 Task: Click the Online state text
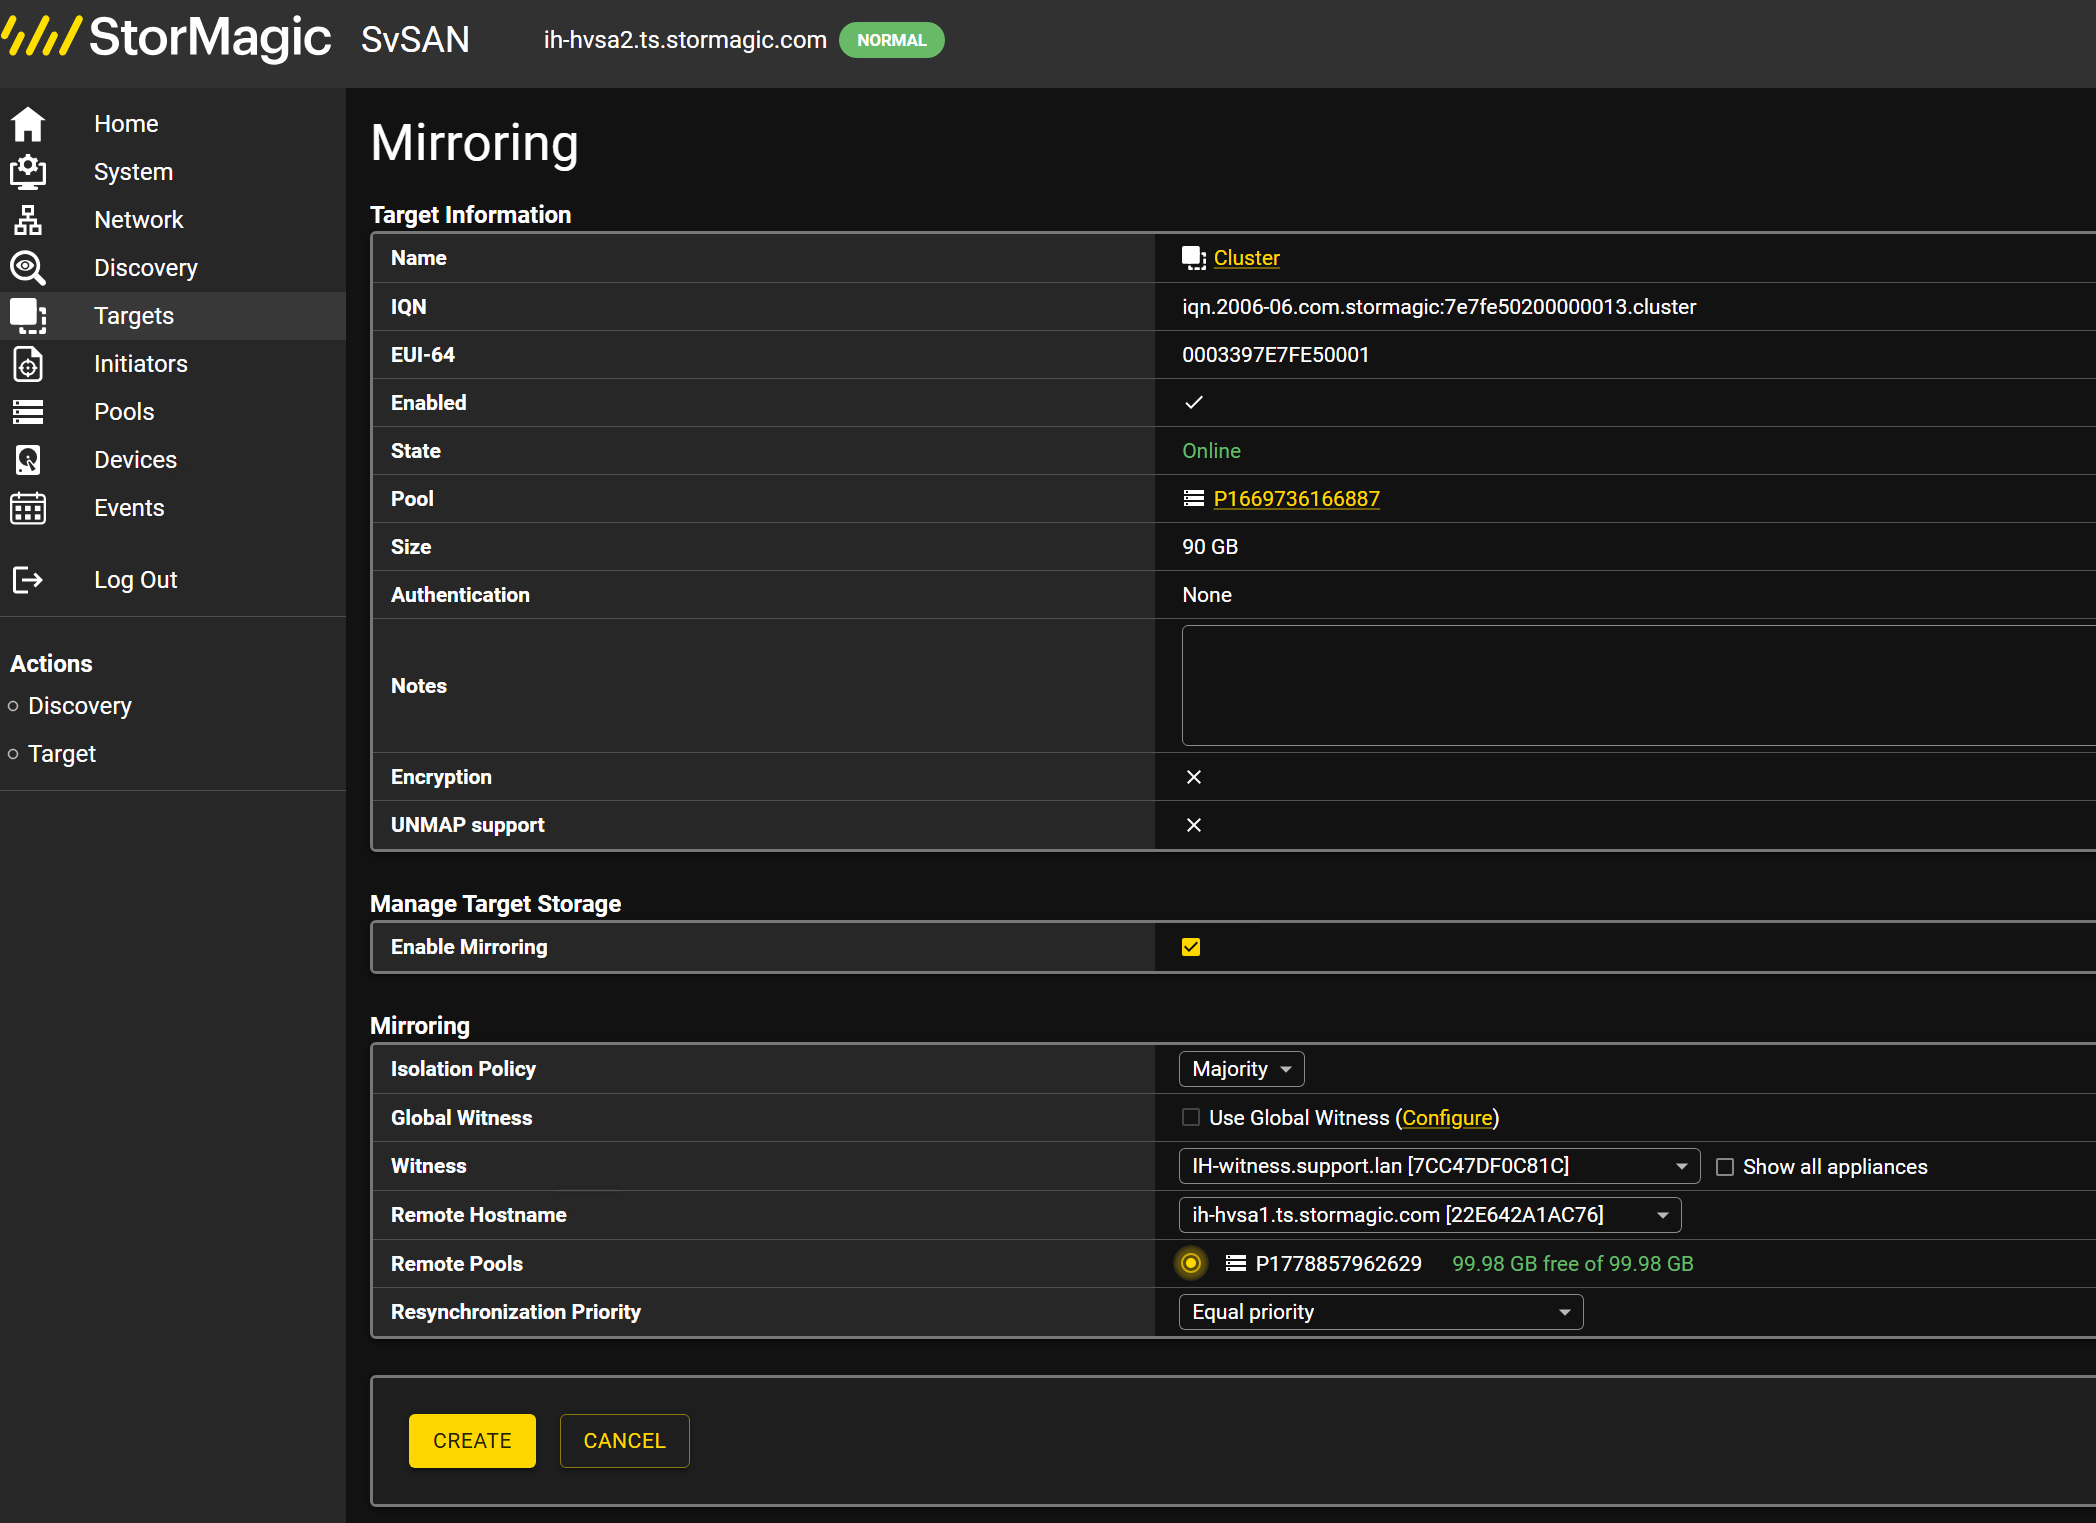click(1211, 451)
